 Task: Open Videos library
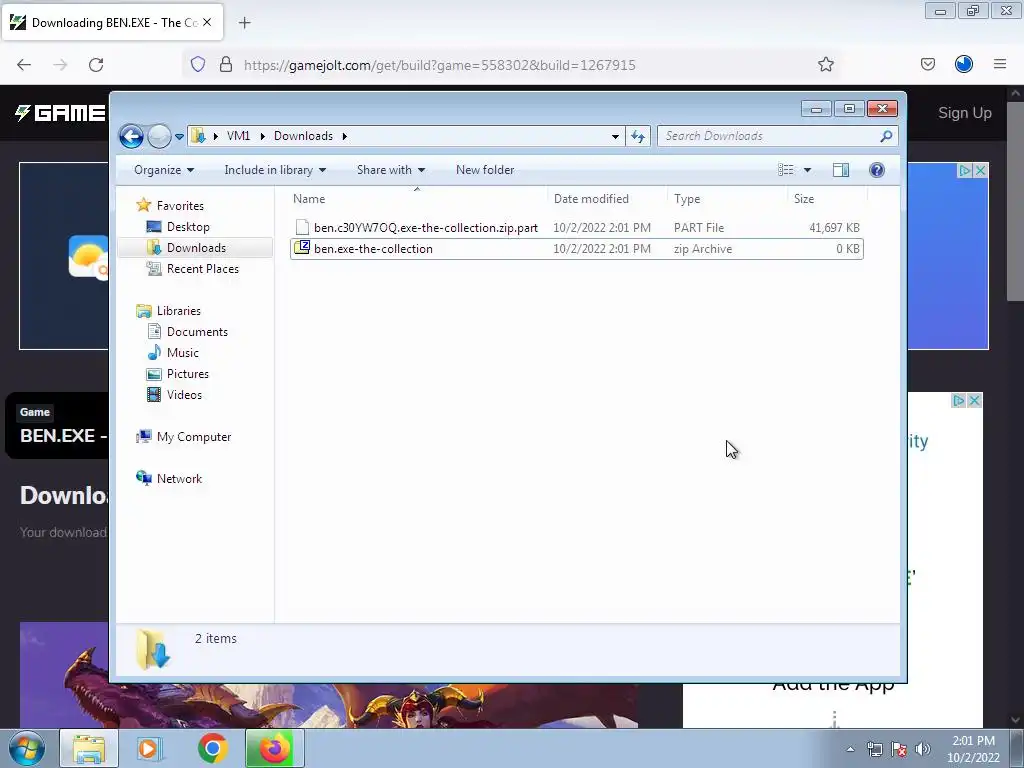184,394
